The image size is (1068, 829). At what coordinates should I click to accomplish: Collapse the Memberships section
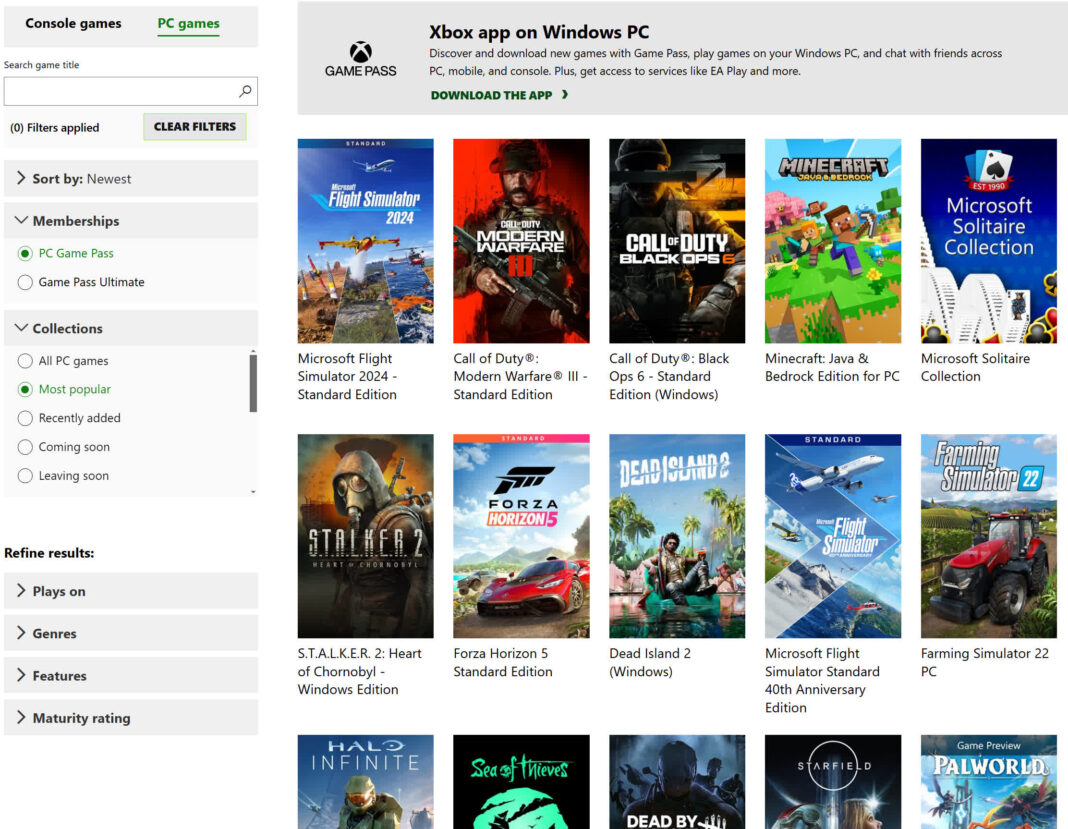click(131, 221)
